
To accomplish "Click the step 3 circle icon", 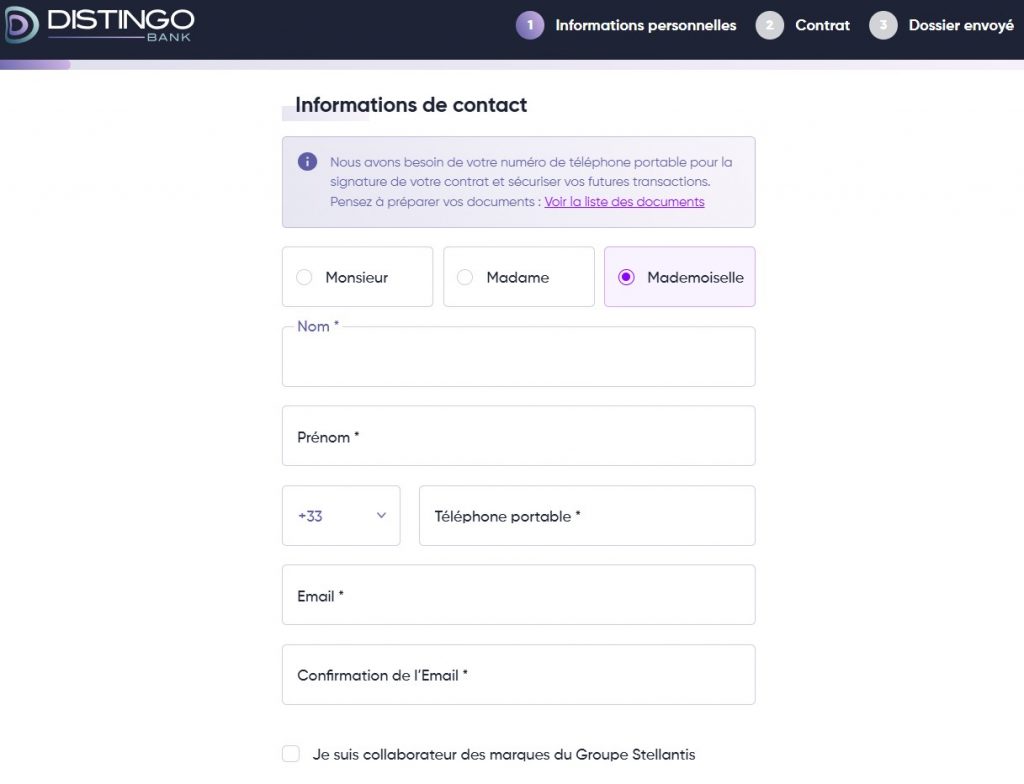I will click(883, 26).
